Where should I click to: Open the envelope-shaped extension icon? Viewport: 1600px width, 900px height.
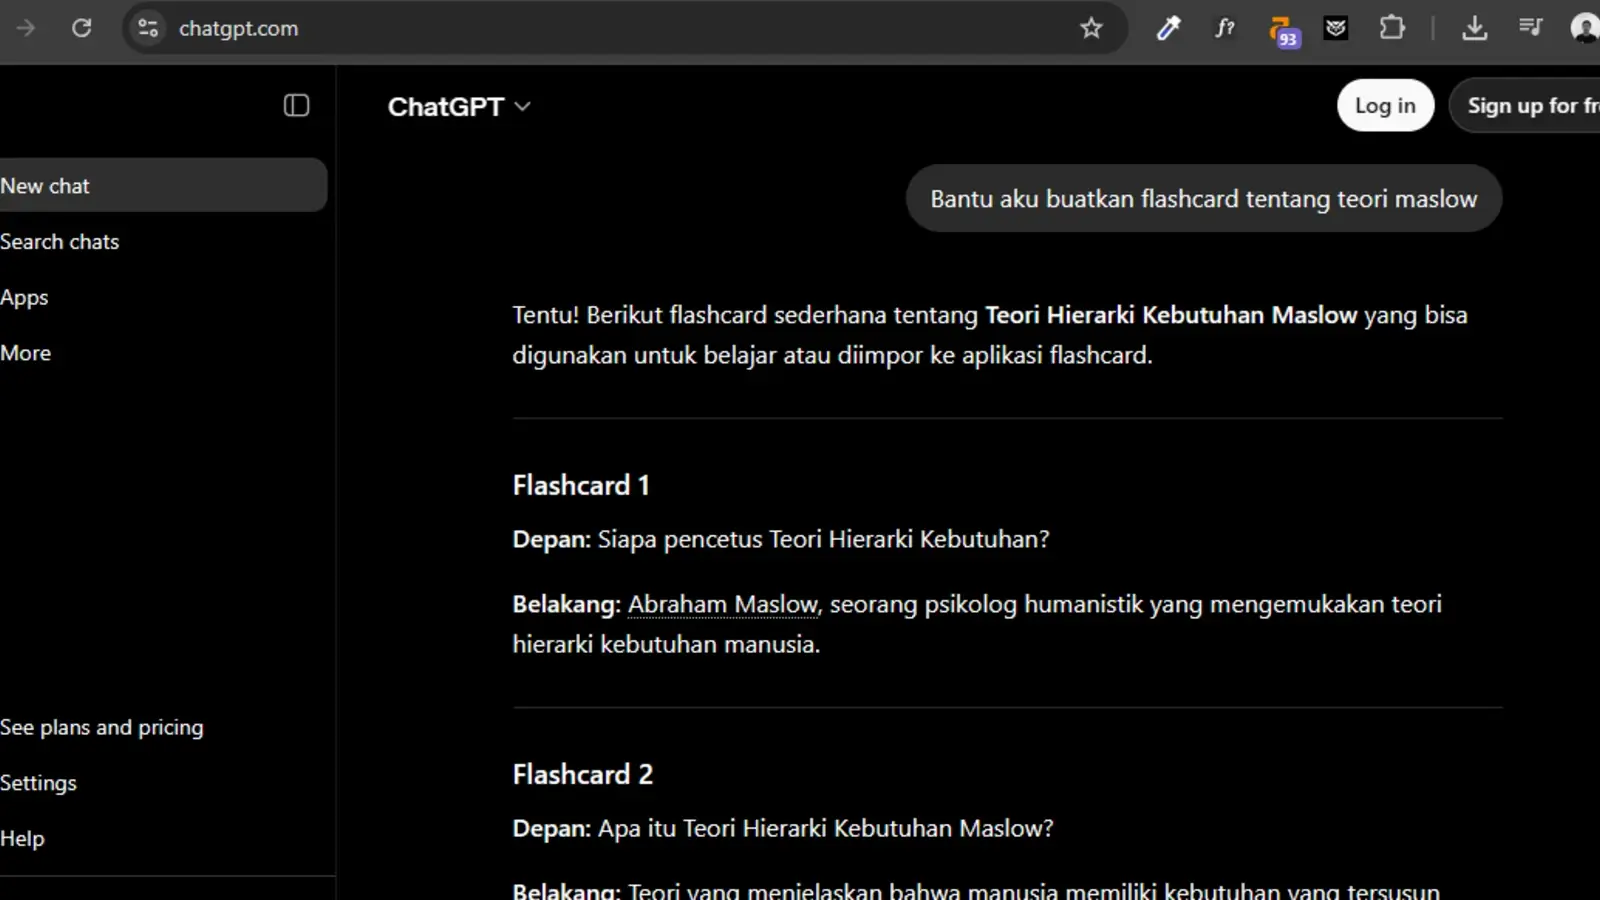coord(1336,28)
